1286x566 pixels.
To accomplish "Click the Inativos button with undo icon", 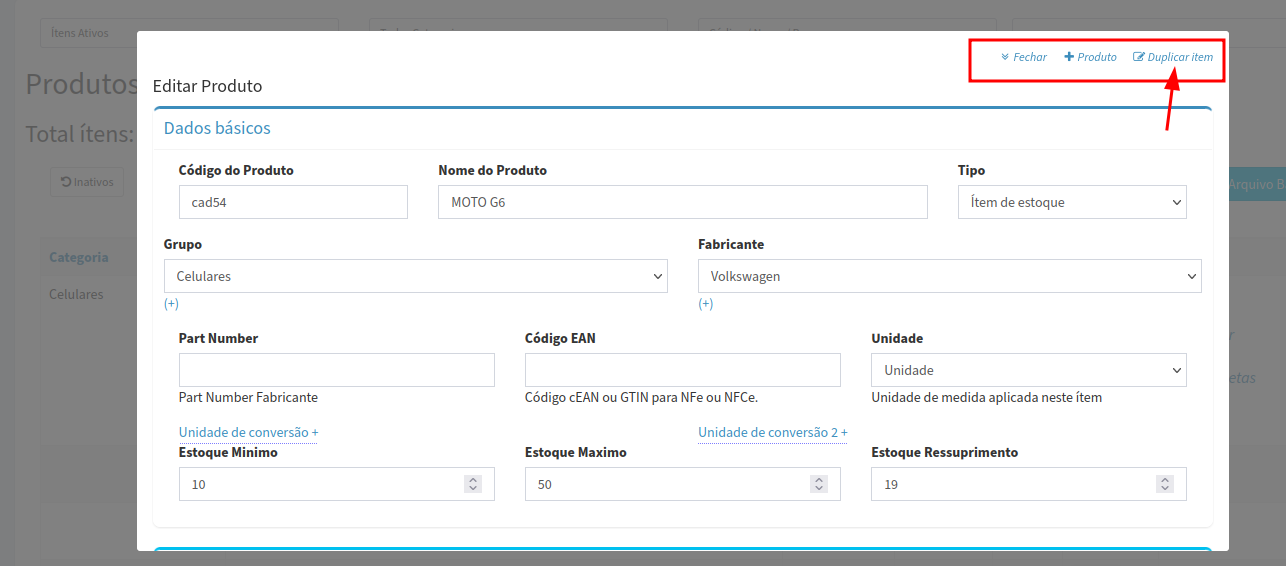I will [87, 182].
